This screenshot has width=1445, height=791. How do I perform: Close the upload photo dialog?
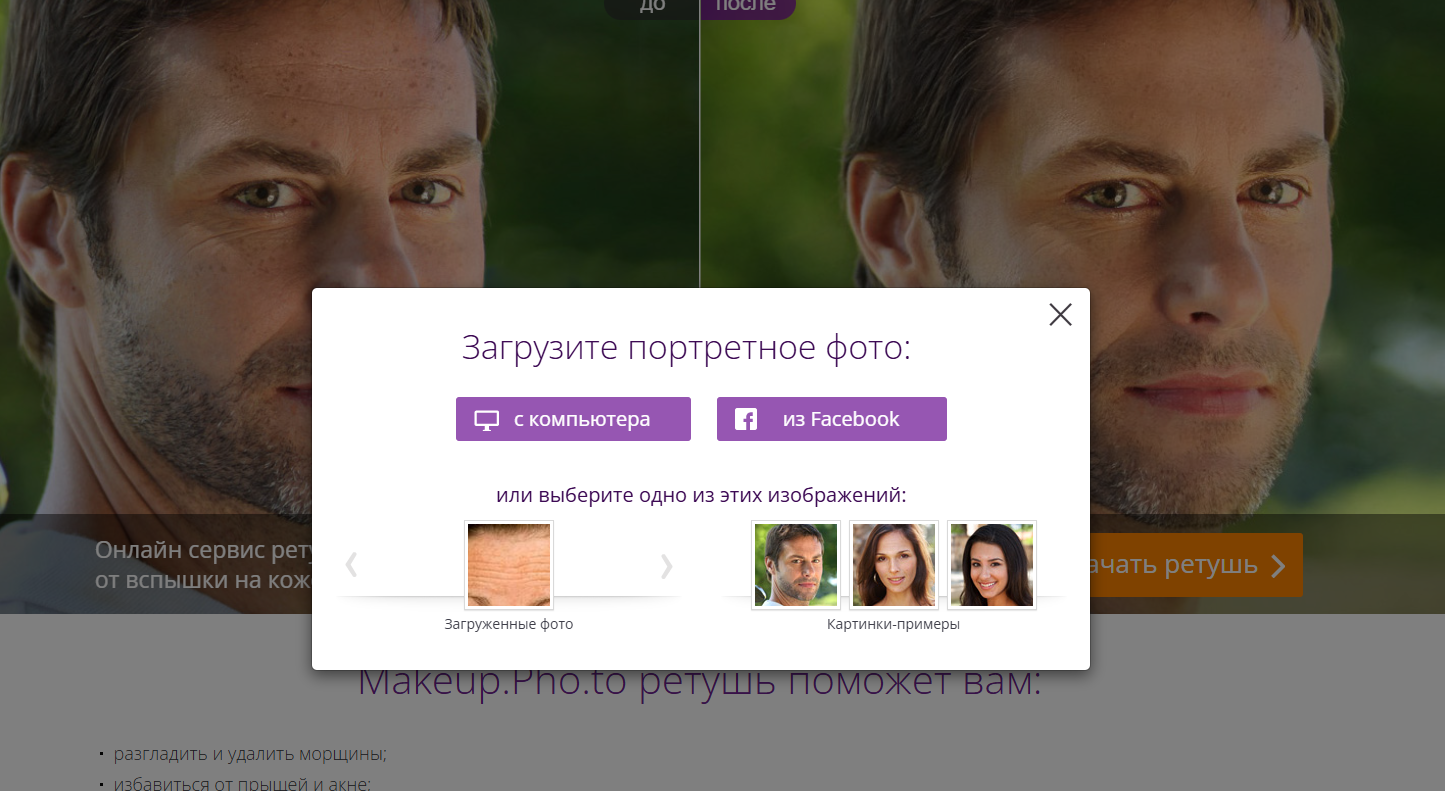[1060, 315]
